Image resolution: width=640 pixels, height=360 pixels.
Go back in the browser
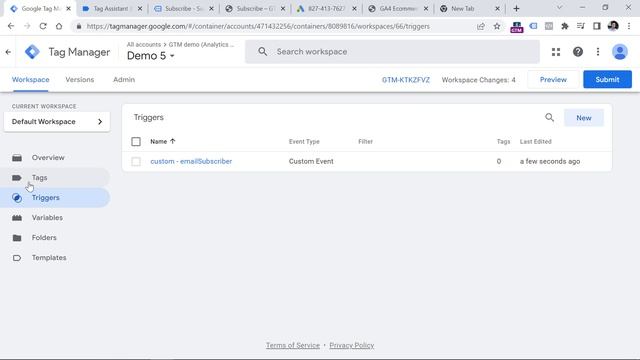tap(11, 26)
